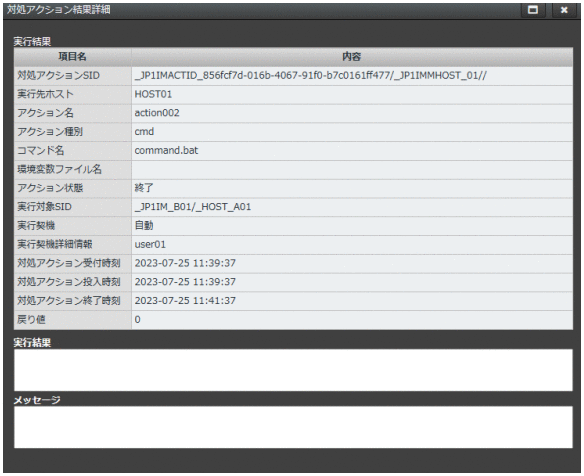Select the 自動 value cell
This screenshot has width=584, height=476.
point(352,226)
